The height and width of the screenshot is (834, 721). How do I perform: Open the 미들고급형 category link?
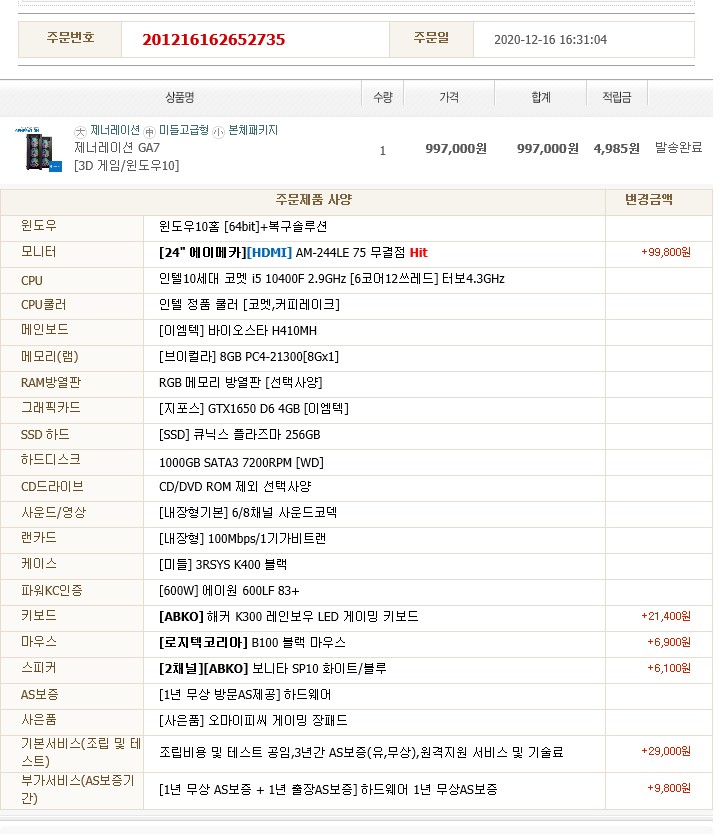[x=184, y=130]
